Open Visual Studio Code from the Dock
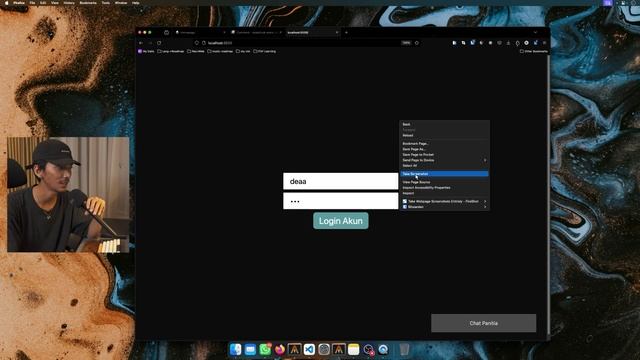The image size is (640, 360). (x=309, y=349)
